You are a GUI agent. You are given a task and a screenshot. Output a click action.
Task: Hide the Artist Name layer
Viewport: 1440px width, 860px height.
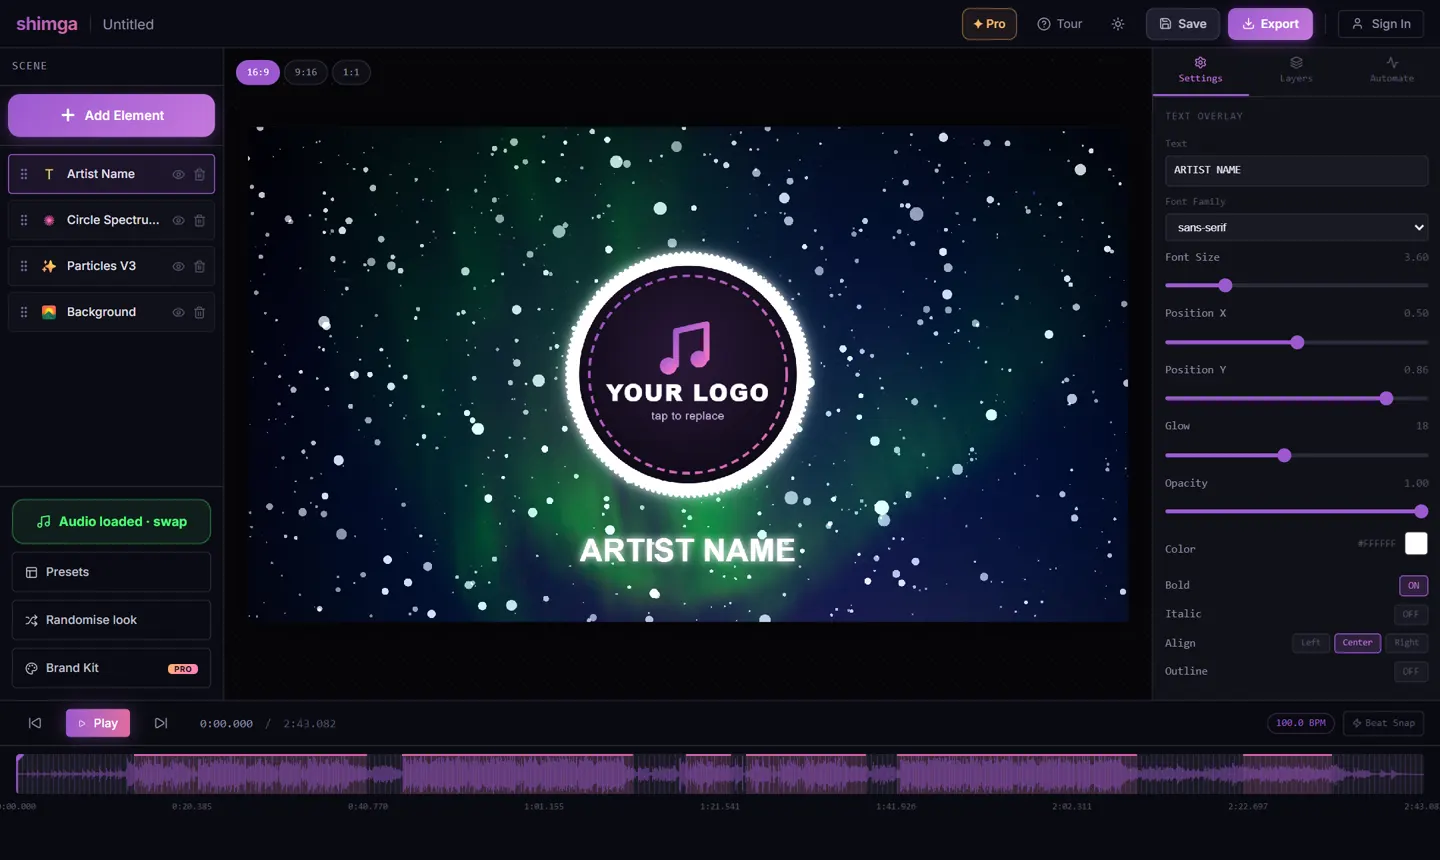point(178,174)
